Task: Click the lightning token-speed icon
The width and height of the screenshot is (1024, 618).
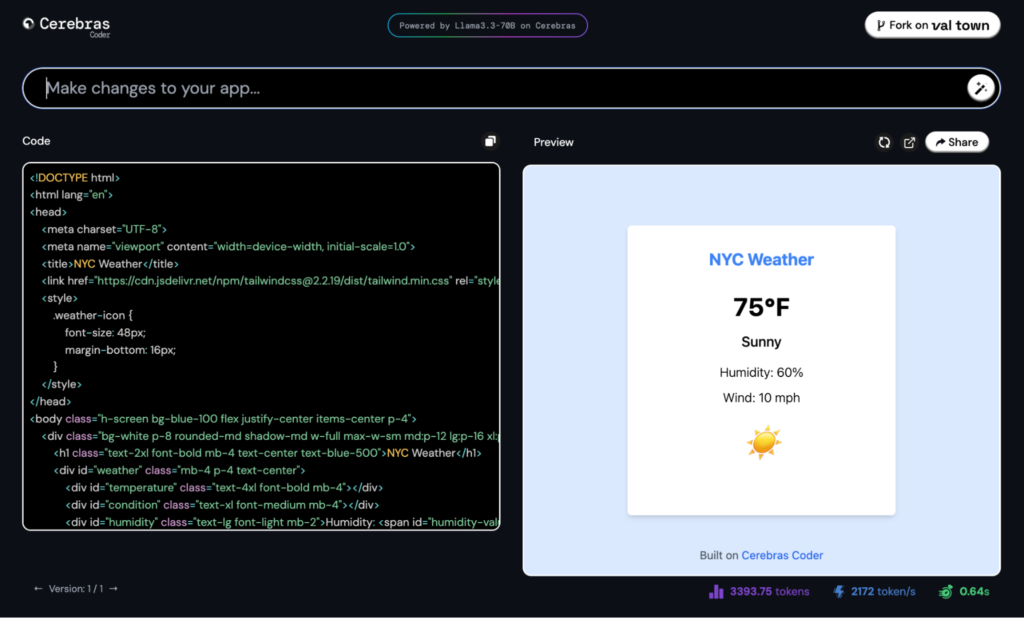Action: (838, 591)
